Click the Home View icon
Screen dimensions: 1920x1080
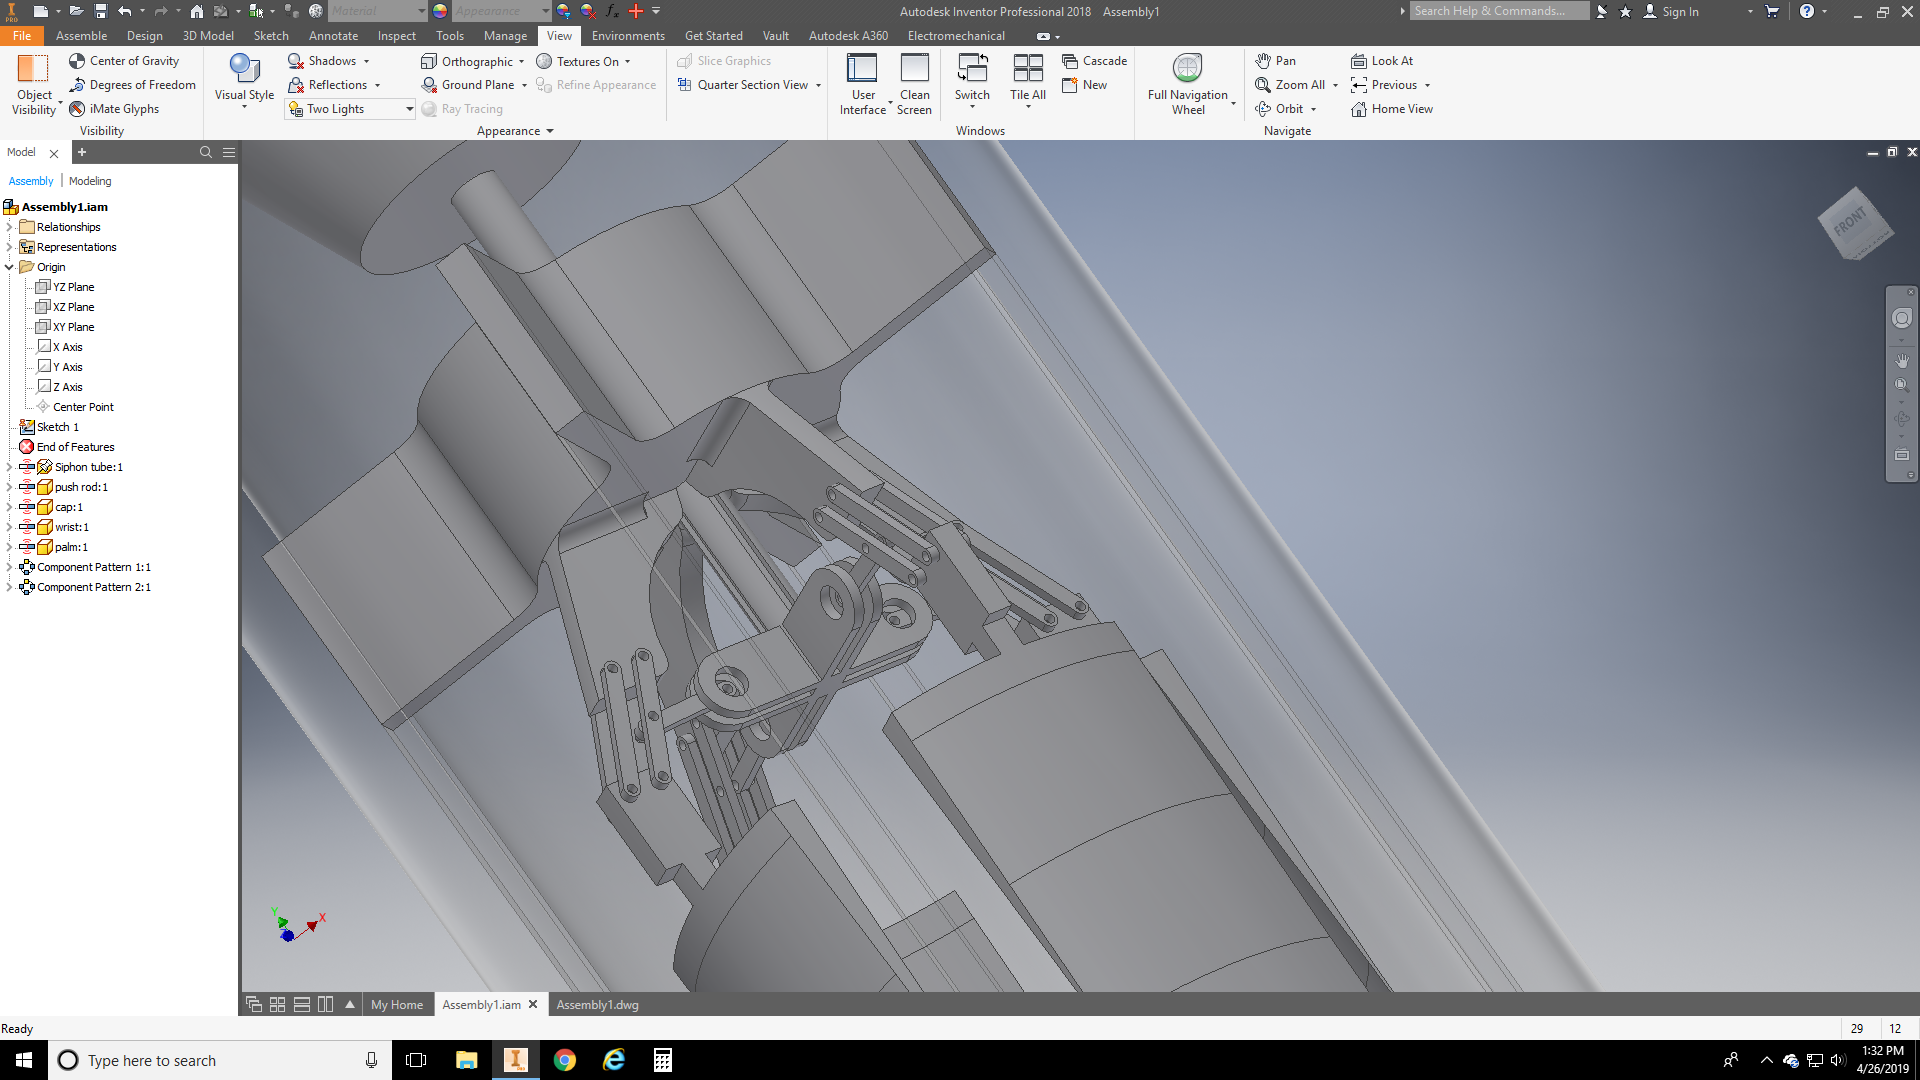click(1359, 109)
